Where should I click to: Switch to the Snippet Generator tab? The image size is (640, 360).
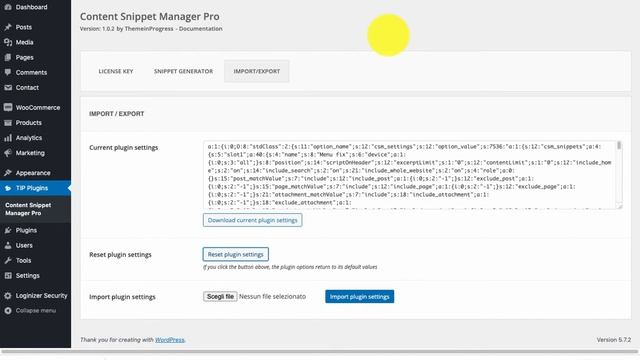click(x=183, y=71)
